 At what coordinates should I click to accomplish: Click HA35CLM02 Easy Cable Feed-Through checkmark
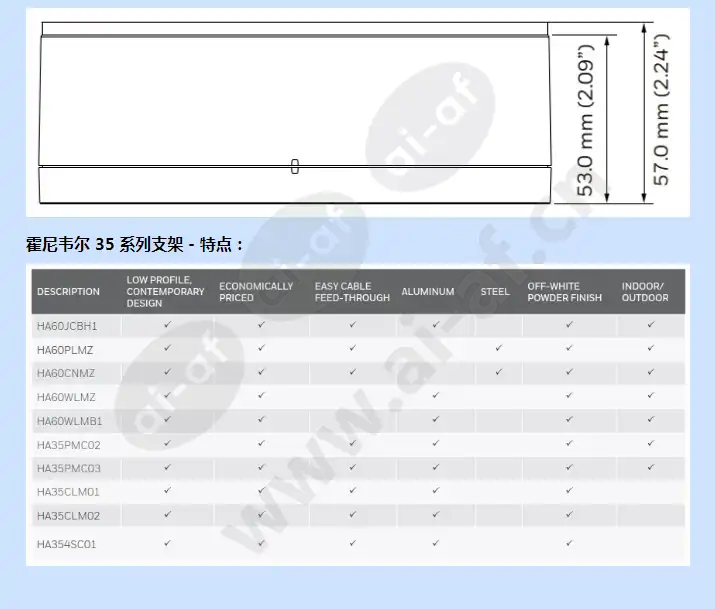click(x=352, y=514)
